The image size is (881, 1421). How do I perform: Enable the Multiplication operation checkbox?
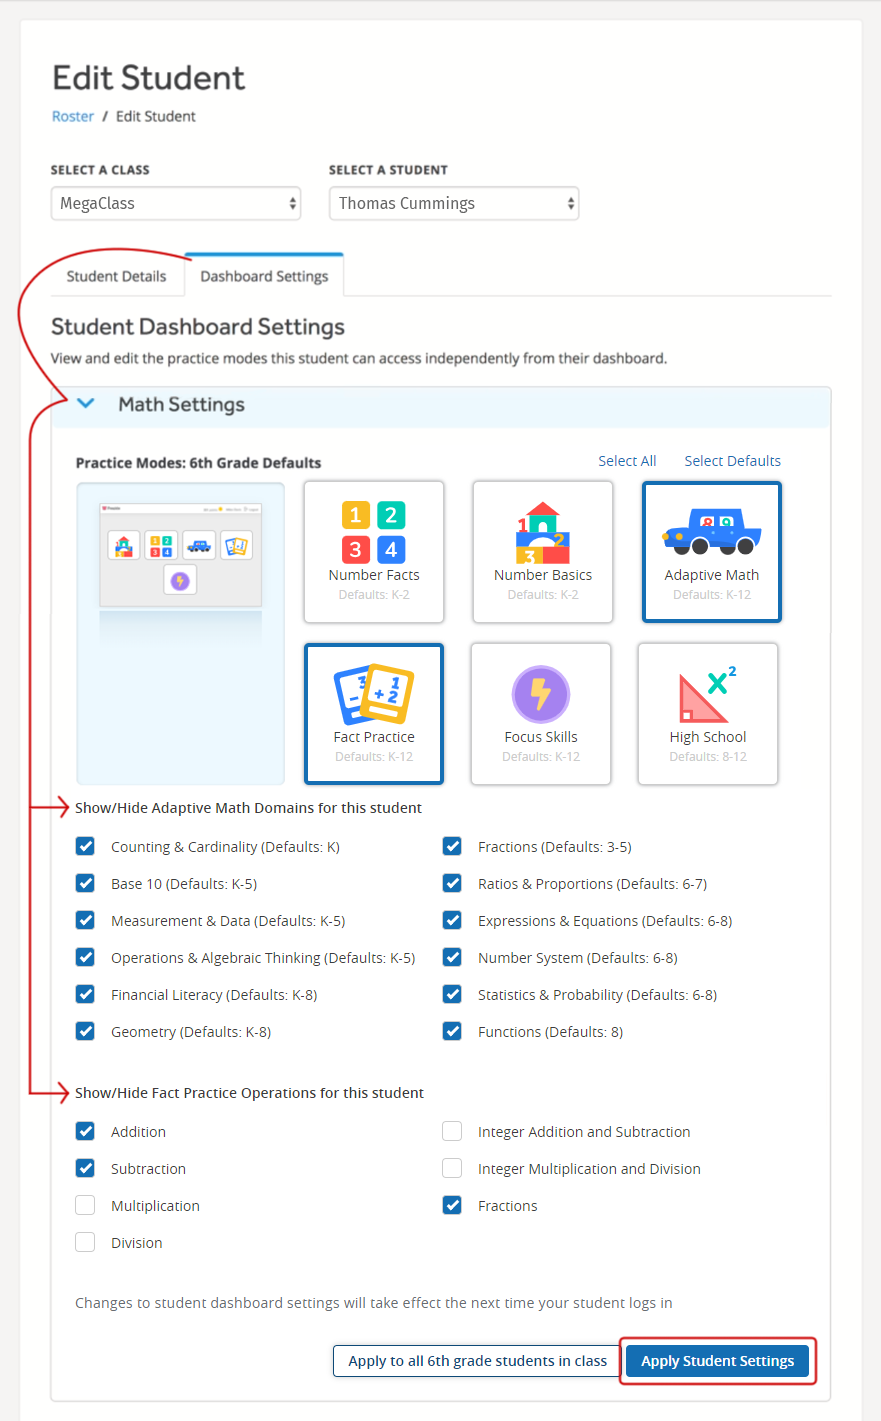[x=86, y=1206]
